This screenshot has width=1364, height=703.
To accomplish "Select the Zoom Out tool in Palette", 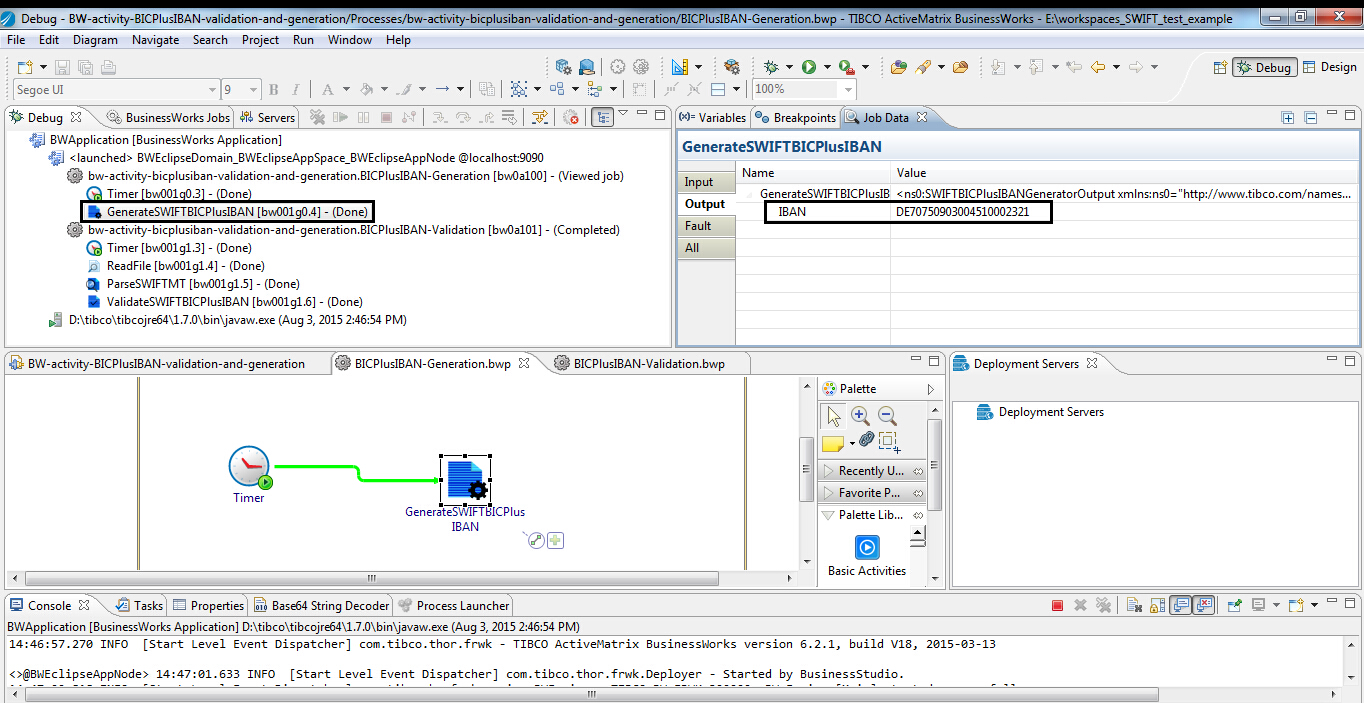I will click(x=887, y=415).
